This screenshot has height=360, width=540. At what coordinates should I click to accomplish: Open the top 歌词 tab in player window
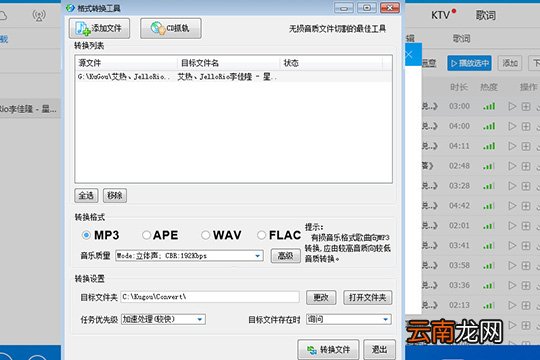pos(486,15)
